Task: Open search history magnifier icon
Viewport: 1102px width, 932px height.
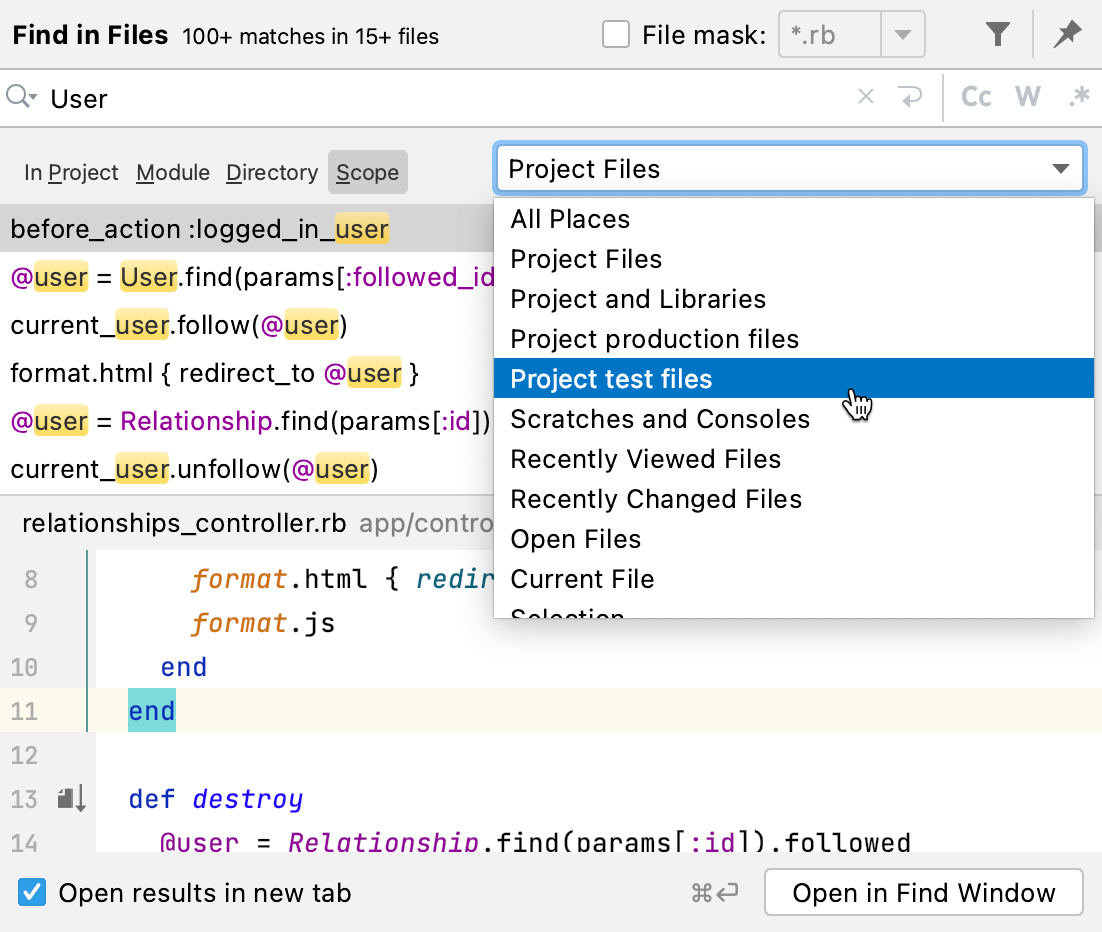Action: coord(21,97)
